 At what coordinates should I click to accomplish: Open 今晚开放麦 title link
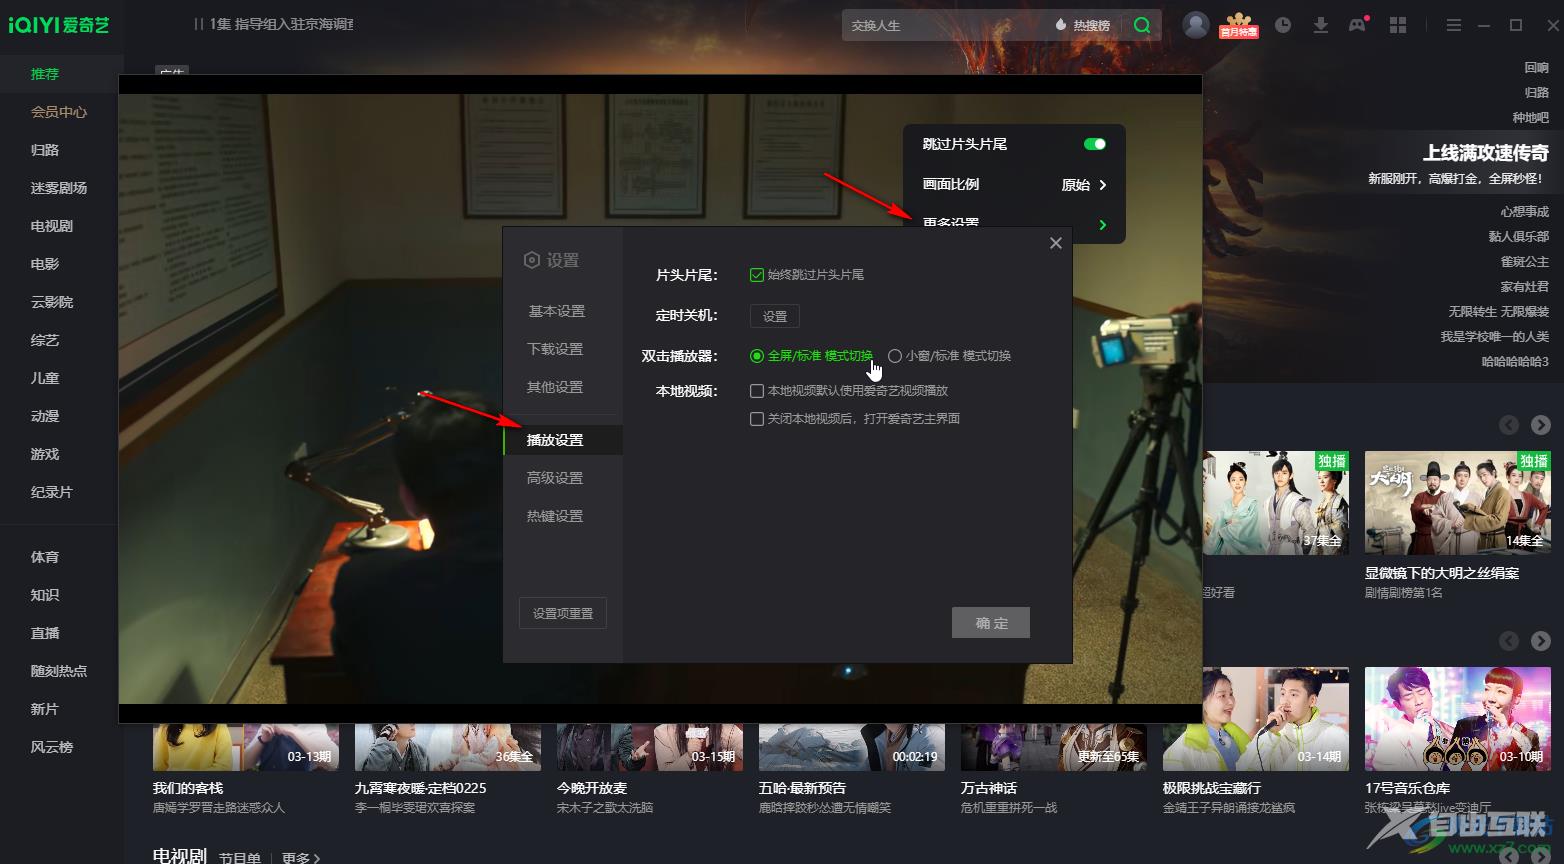592,788
